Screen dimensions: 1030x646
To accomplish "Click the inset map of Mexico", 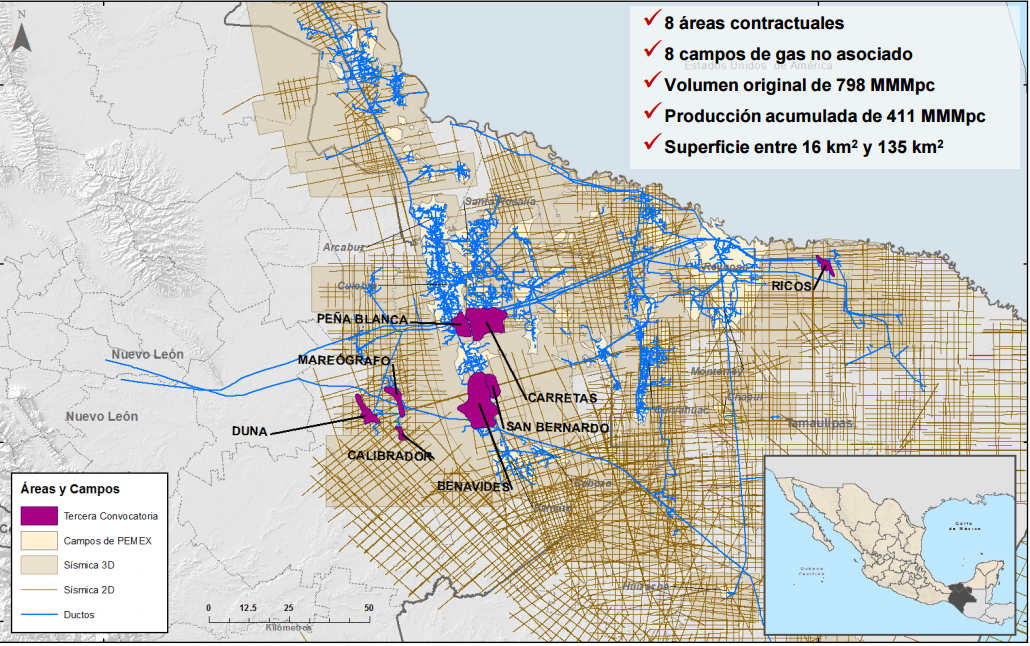I will 890,544.
